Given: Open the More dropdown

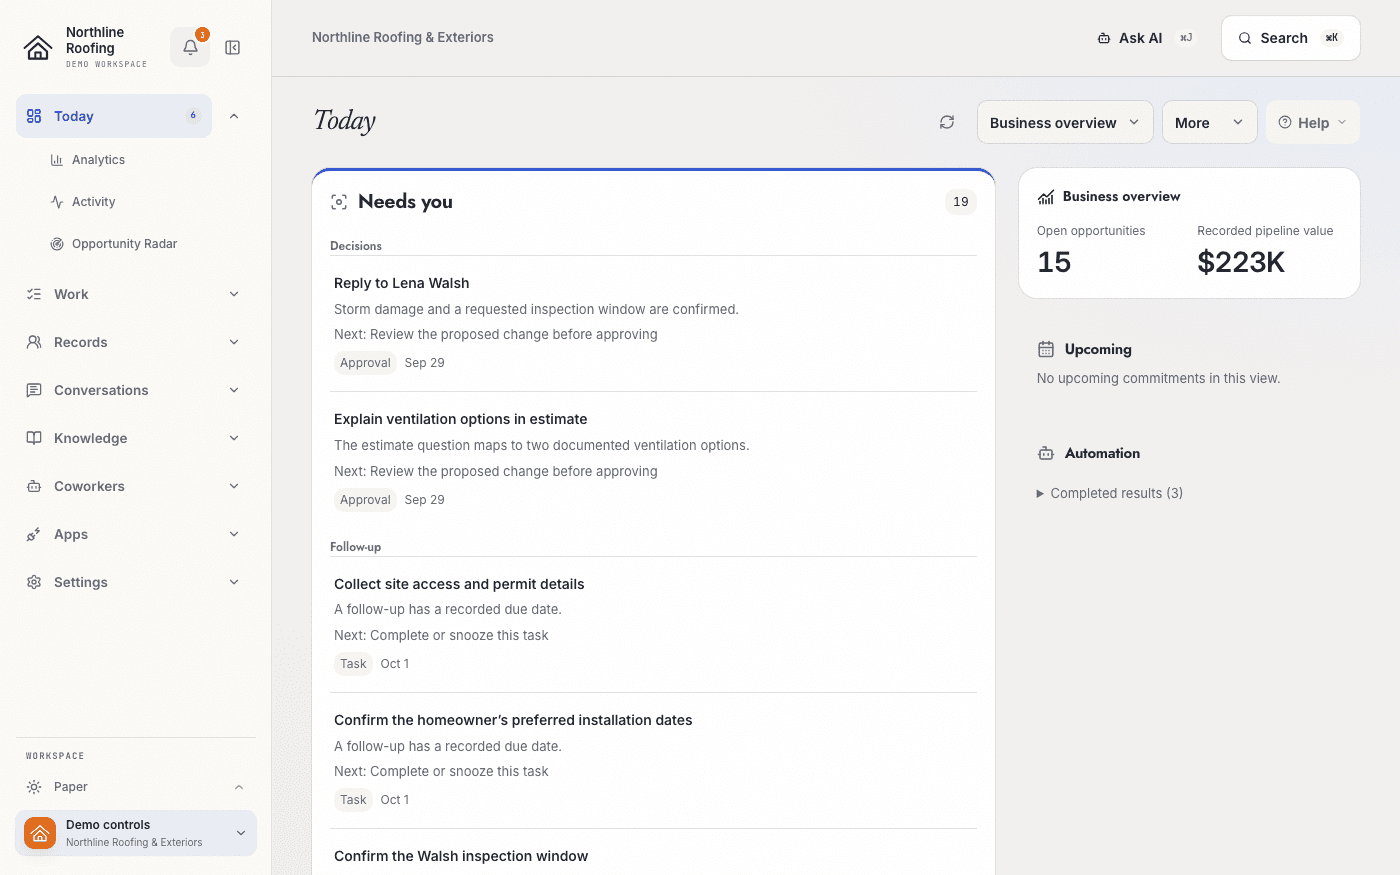Looking at the screenshot, I should coord(1209,122).
